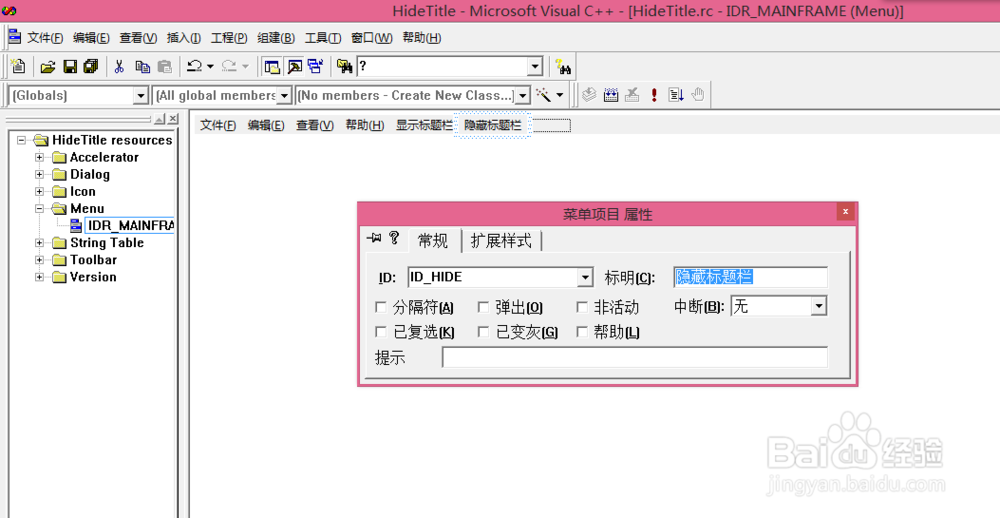Image resolution: width=1000 pixels, height=518 pixels.
Task: Save the file using floppy disk icon
Action: coord(70,66)
